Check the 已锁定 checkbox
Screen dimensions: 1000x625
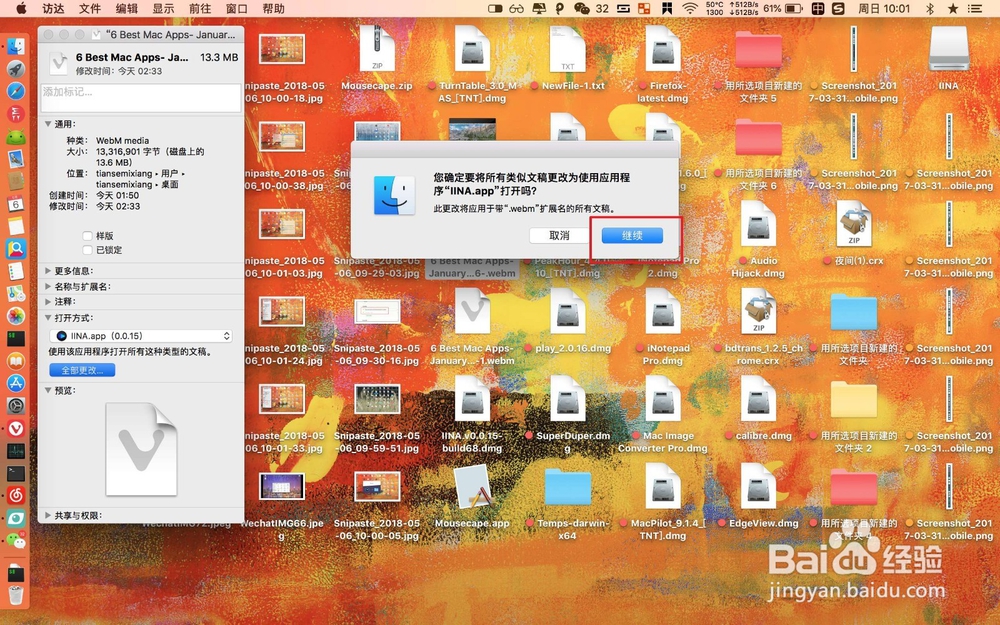pos(87,250)
